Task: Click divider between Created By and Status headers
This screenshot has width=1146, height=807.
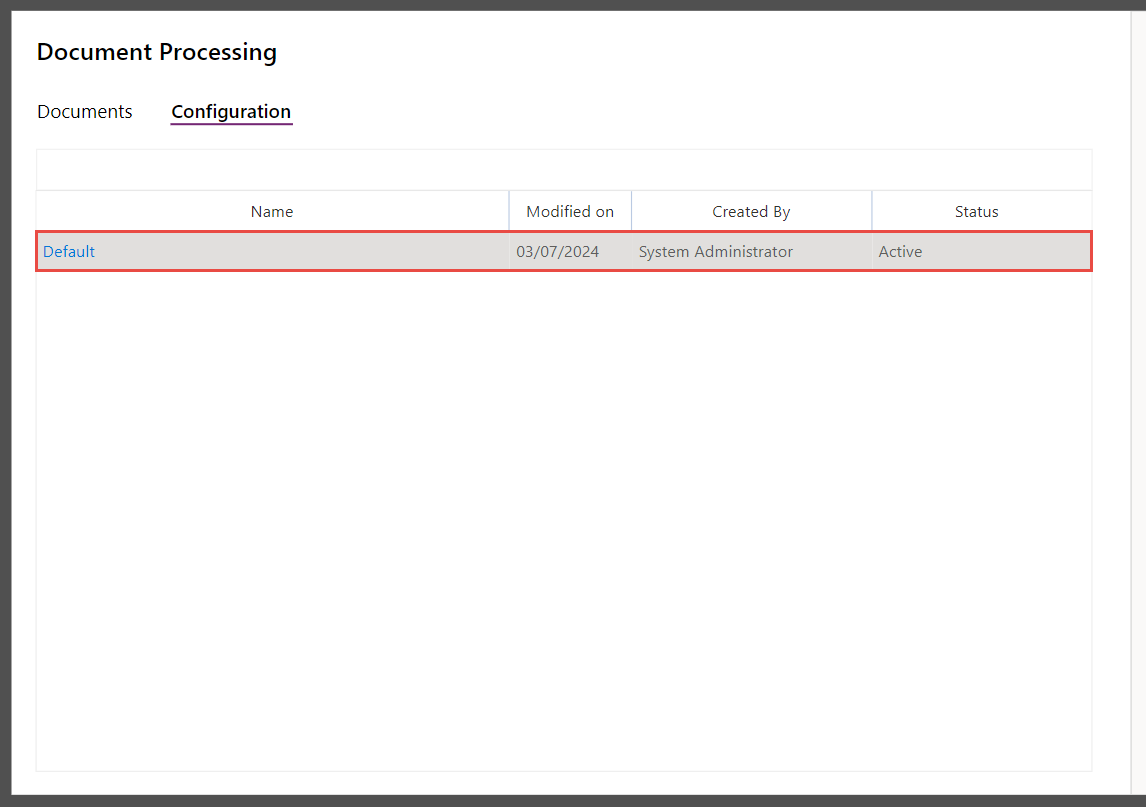Action: (872, 211)
